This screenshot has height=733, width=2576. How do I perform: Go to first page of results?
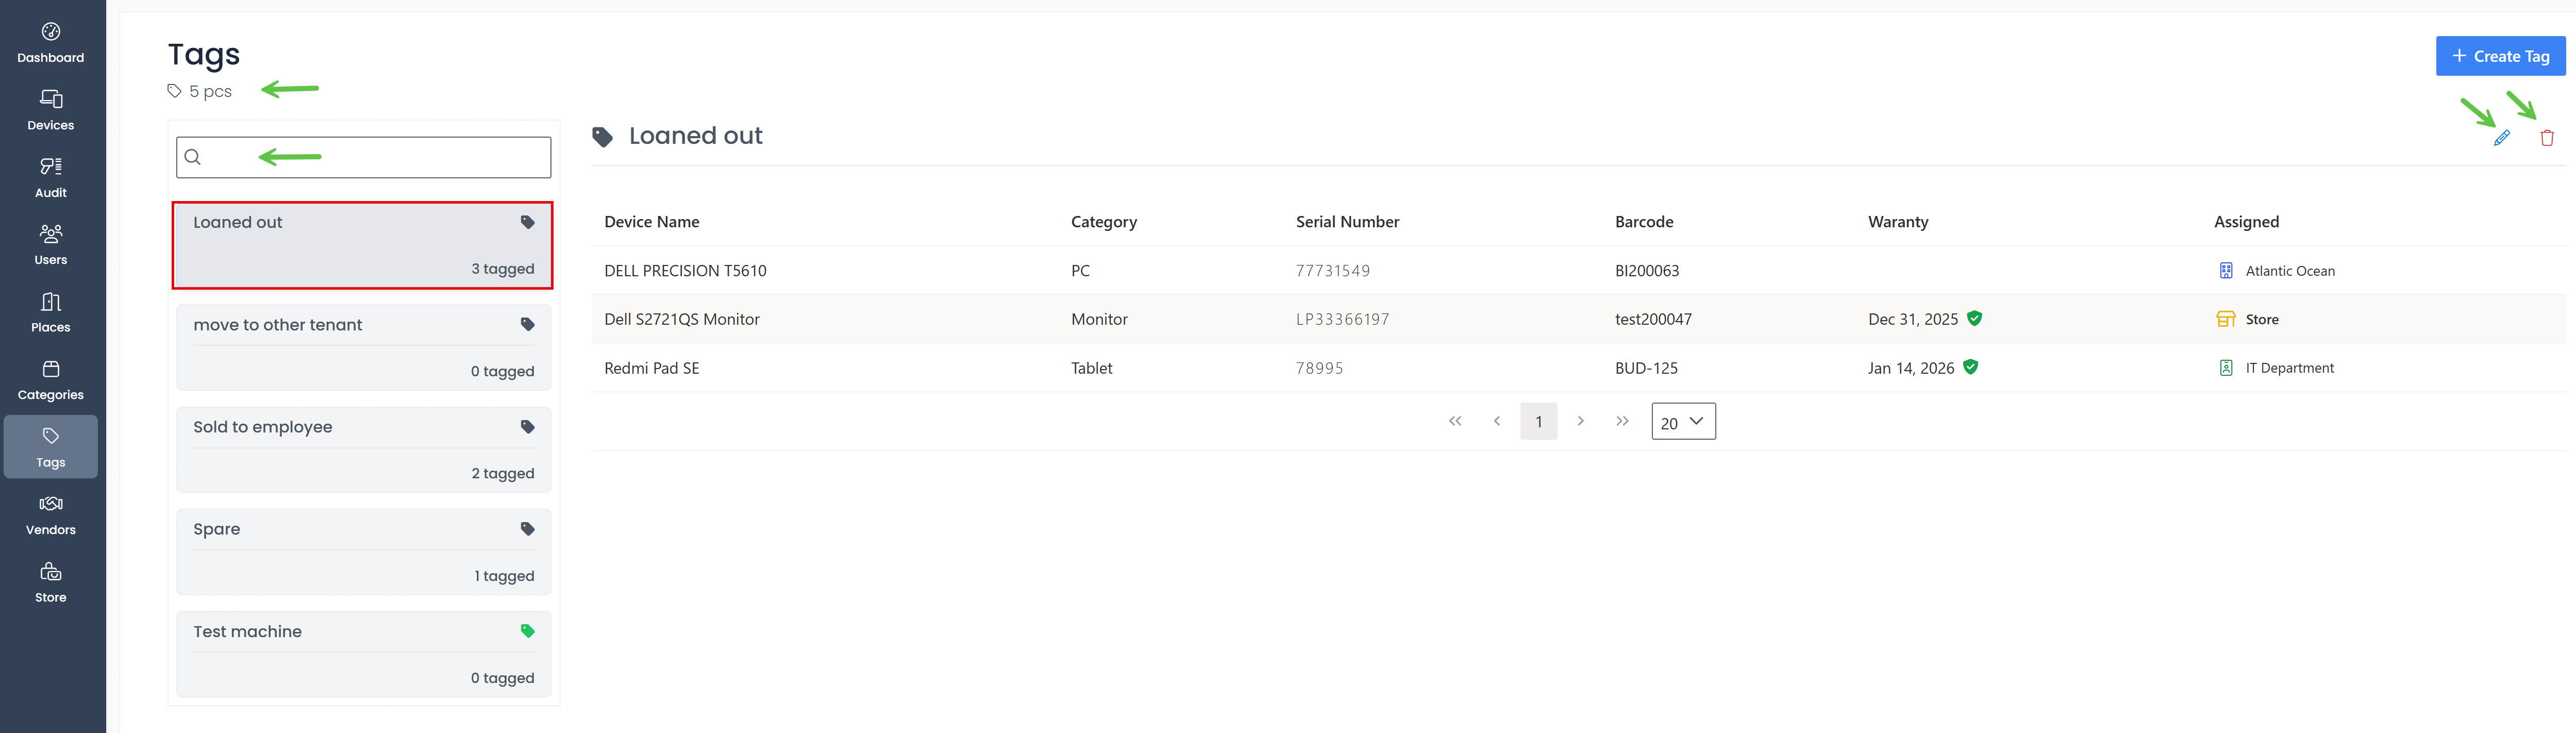(x=1455, y=421)
